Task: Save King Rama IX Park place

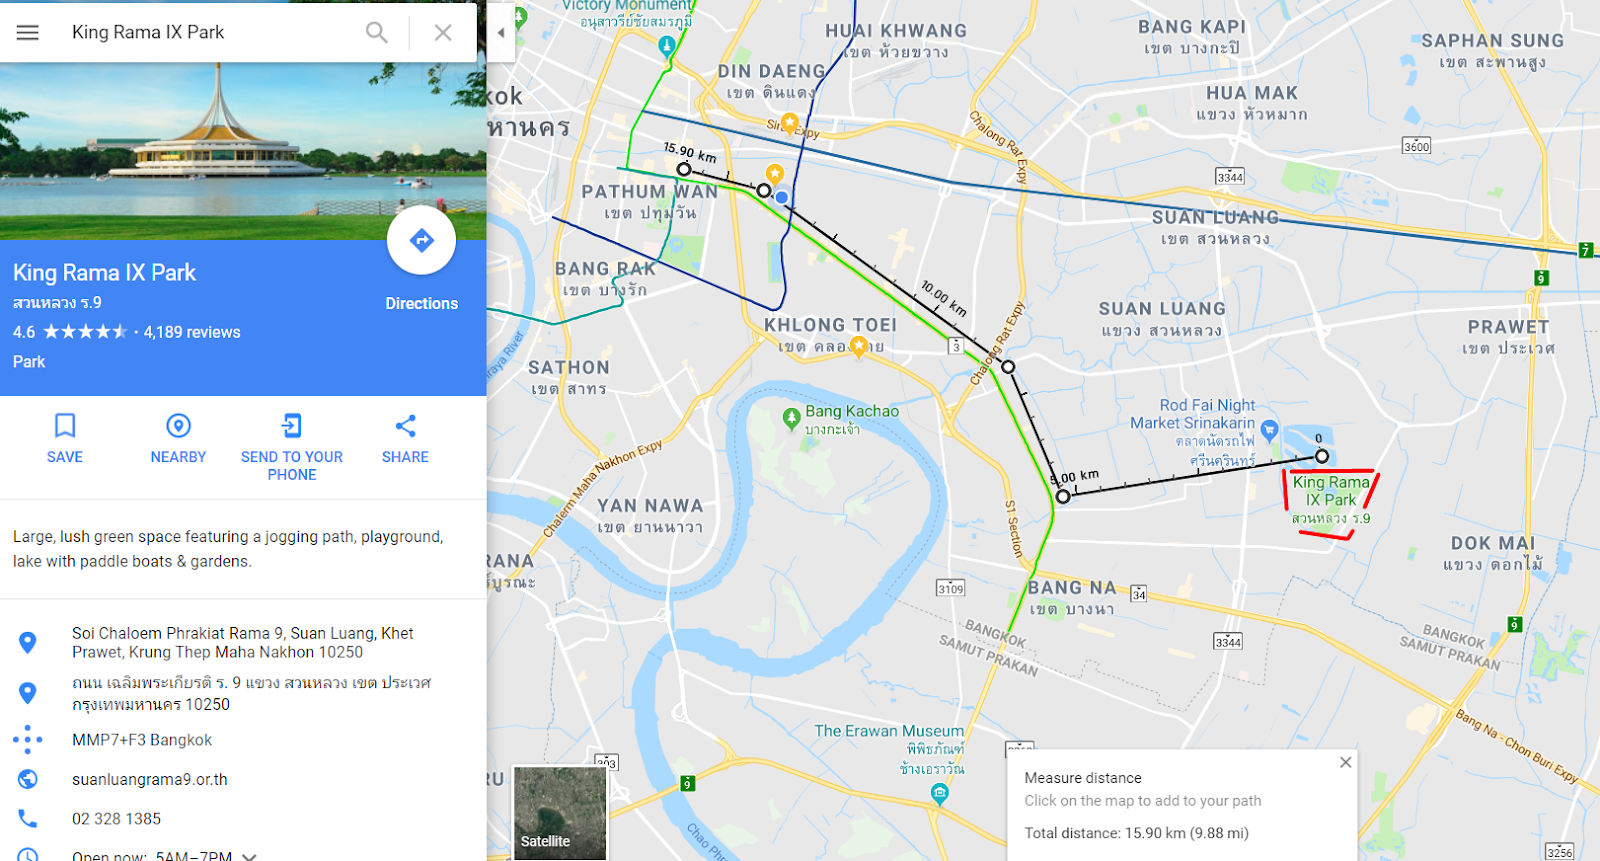Action: click(65, 439)
